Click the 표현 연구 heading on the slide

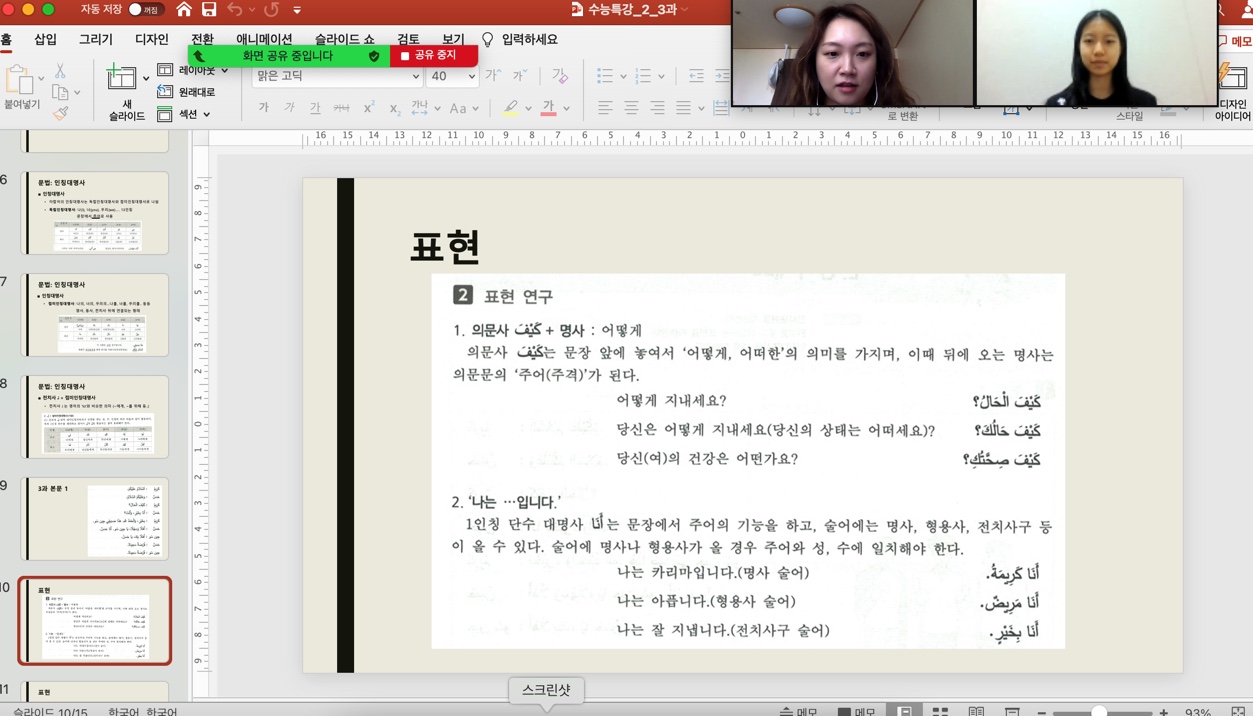[x=518, y=296]
